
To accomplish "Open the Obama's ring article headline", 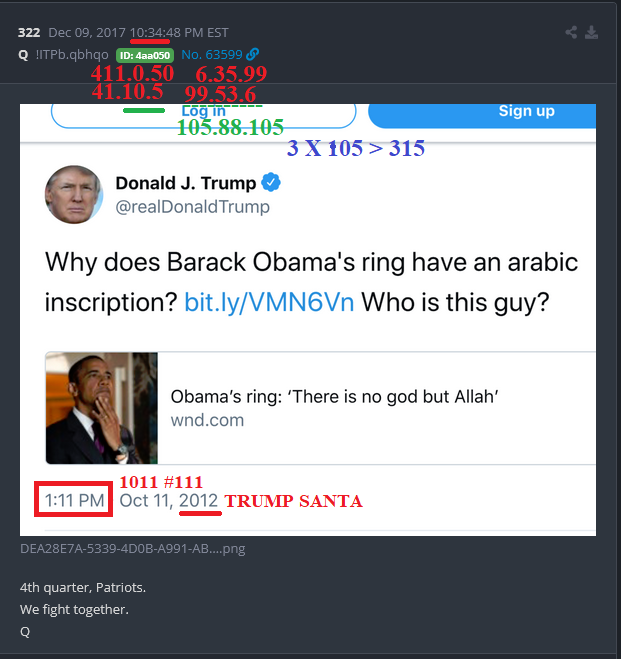I will (x=334, y=397).
